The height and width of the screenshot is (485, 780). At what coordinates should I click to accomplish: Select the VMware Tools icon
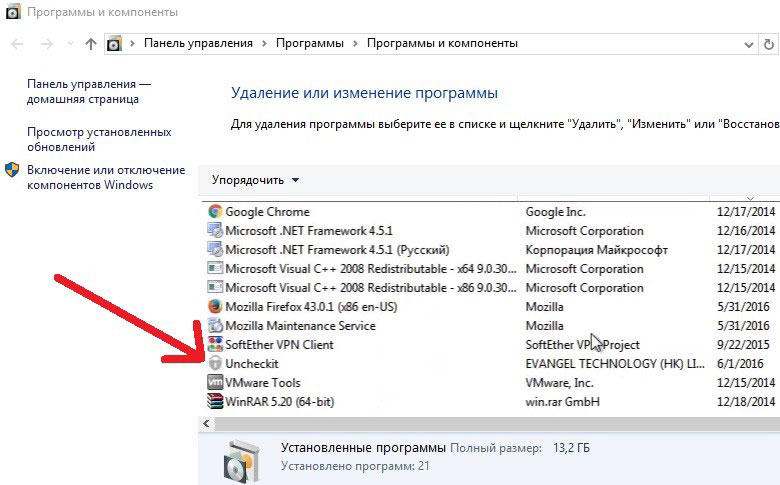point(214,383)
